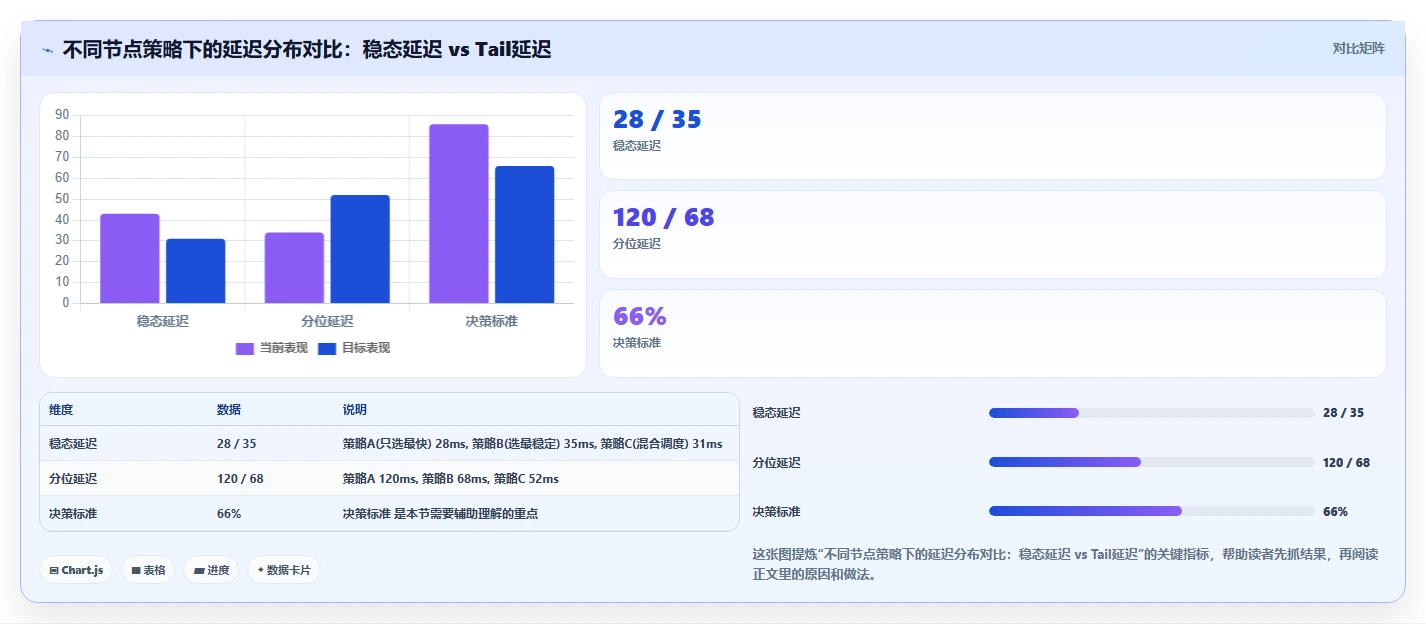Click the 120 / 68 table cell
The image size is (1426, 624).
(240, 479)
